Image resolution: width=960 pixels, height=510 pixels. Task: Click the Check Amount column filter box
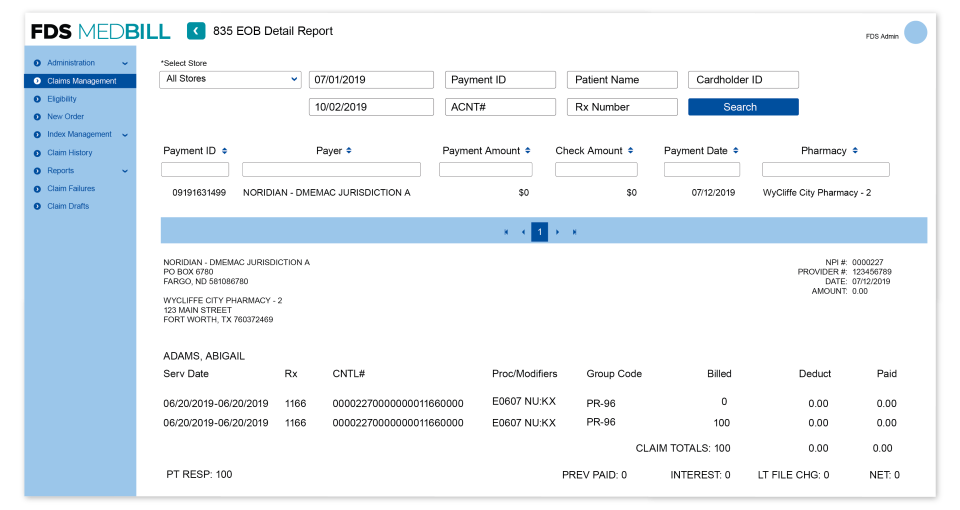tap(596, 170)
